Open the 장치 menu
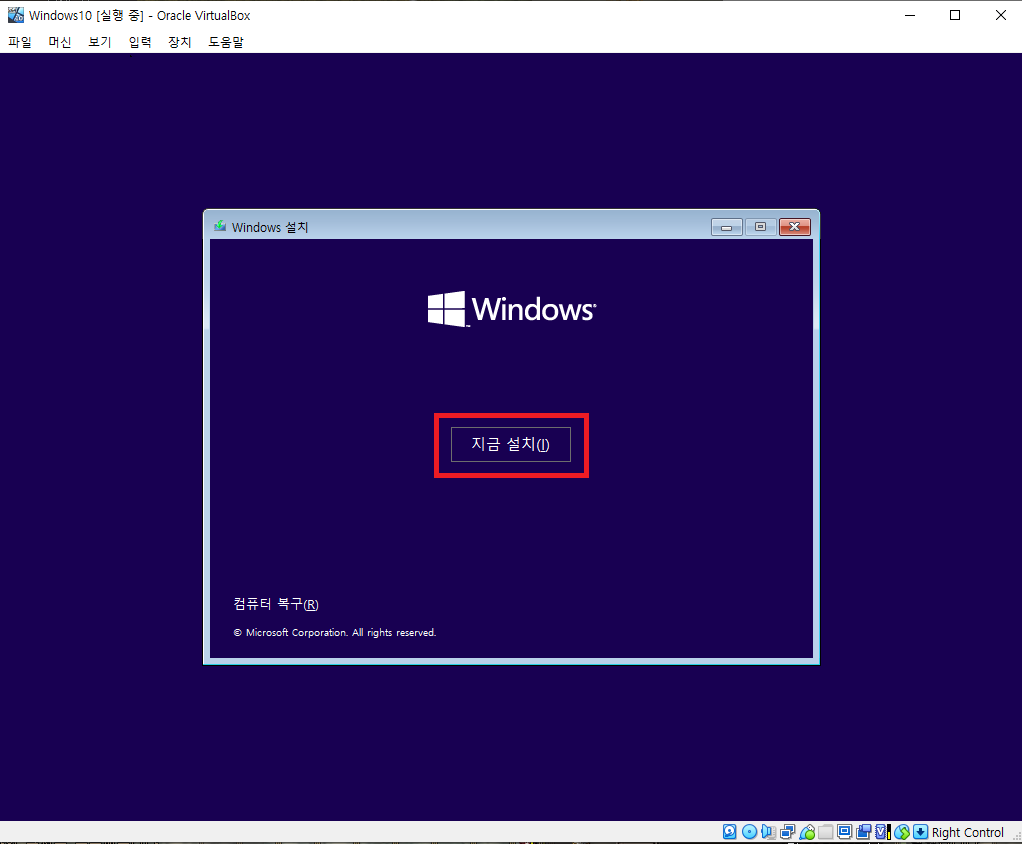Image resolution: width=1022 pixels, height=845 pixels. 179,42
